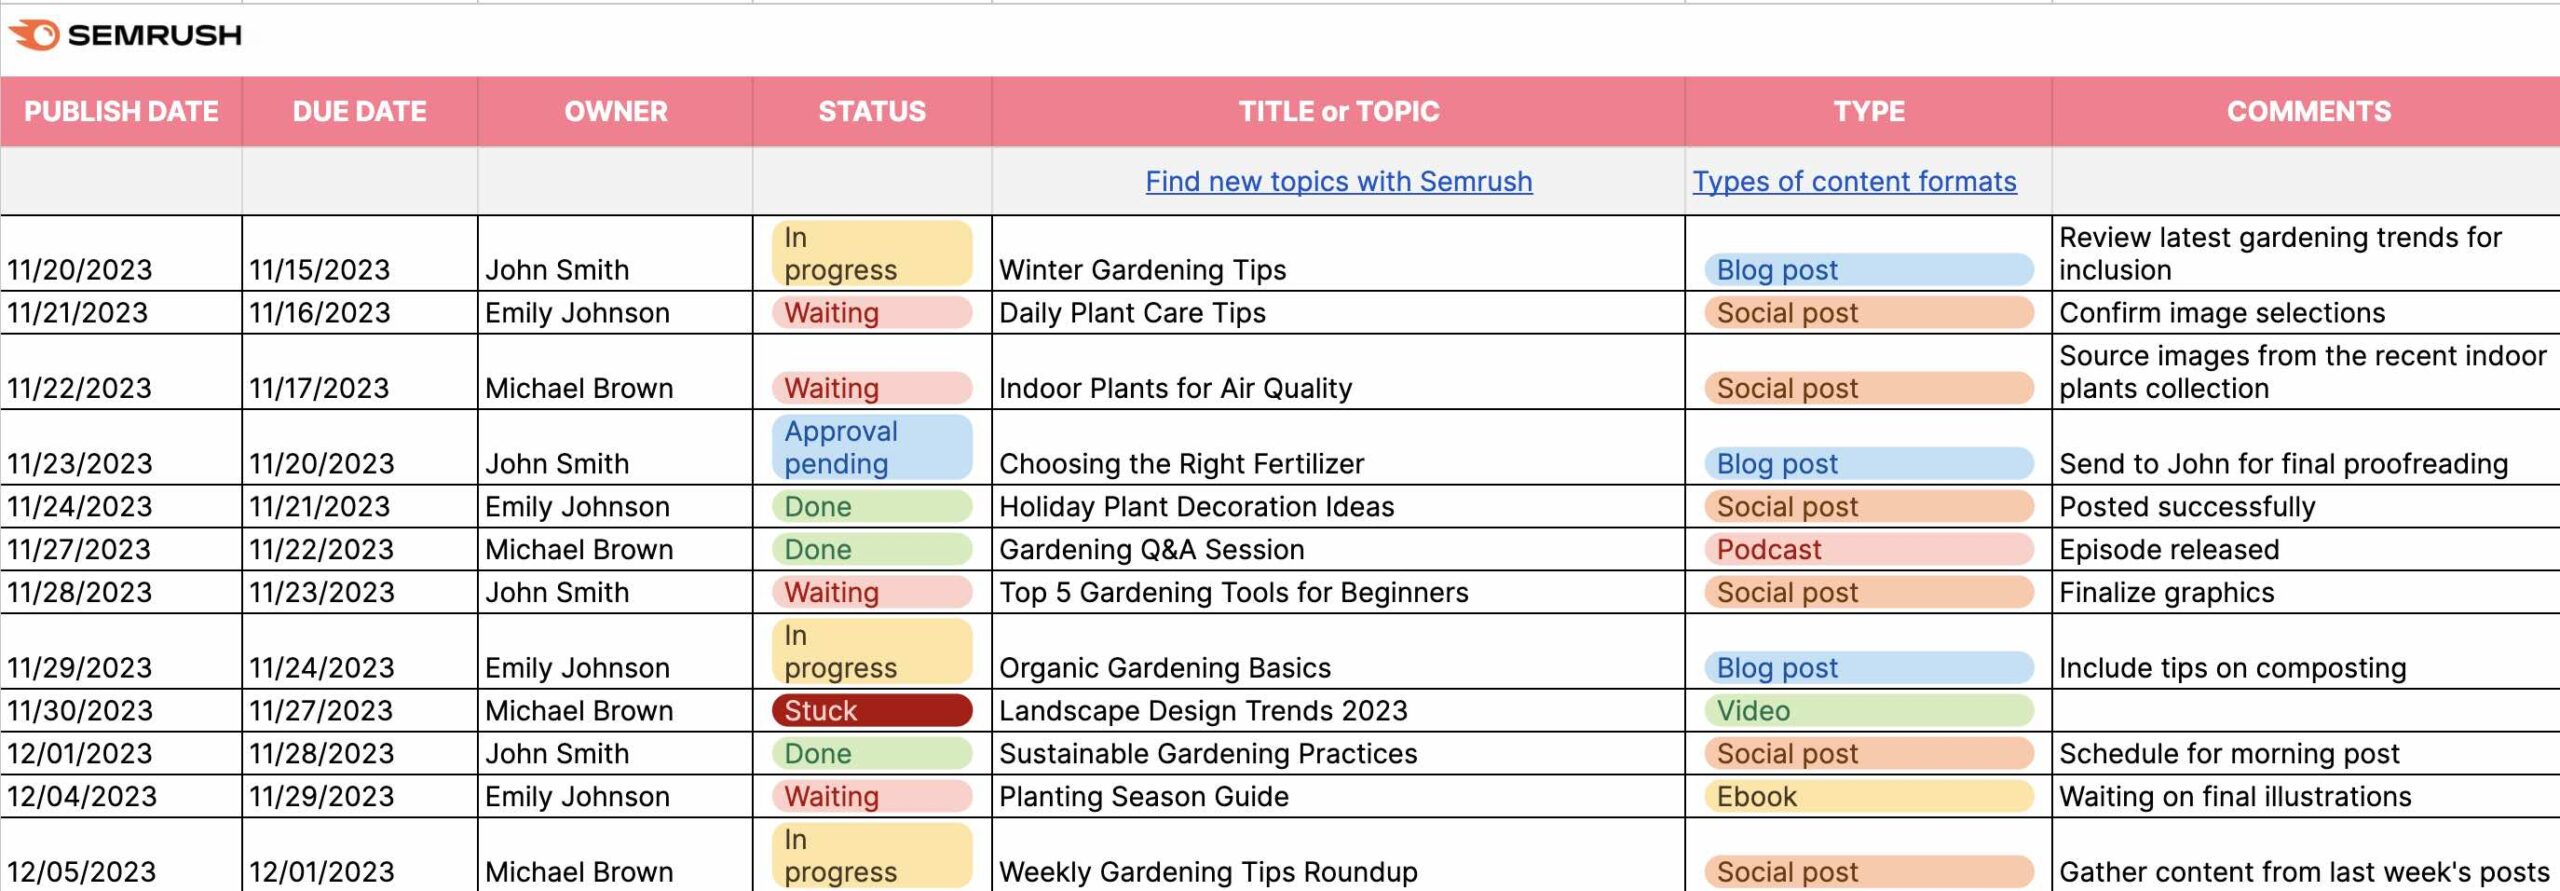This screenshot has height=891, width=2560.
Task: Open the Types of content formats link
Action: pos(1854,181)
